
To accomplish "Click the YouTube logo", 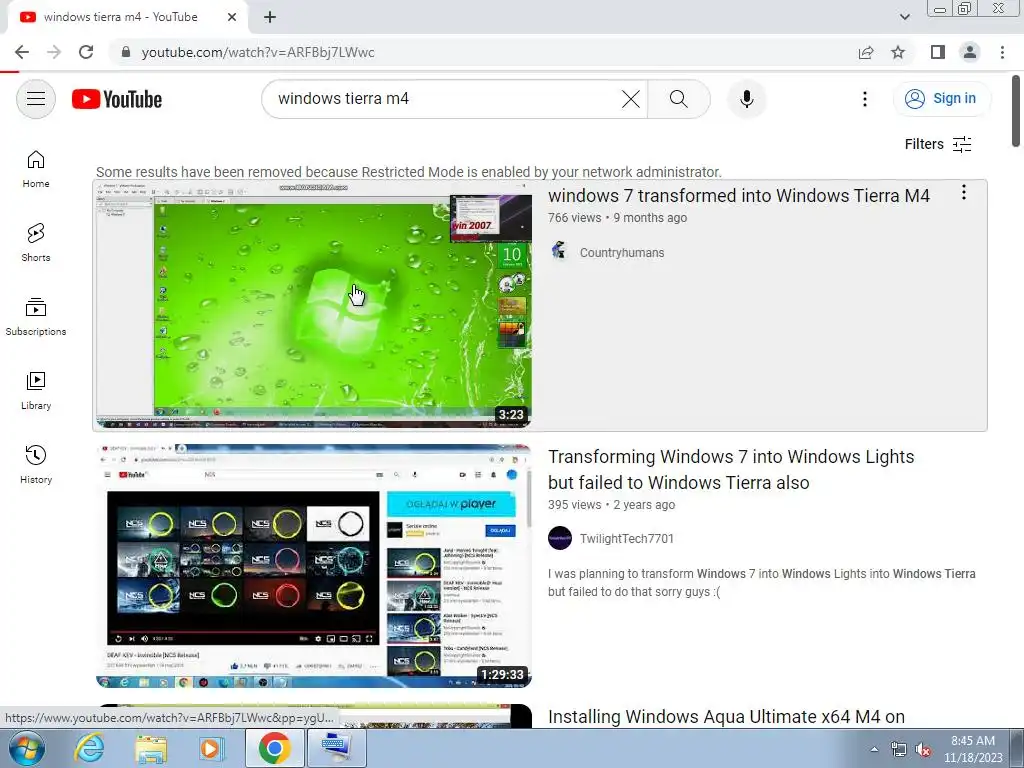I will pyautogui.click(x=117, y=99).
